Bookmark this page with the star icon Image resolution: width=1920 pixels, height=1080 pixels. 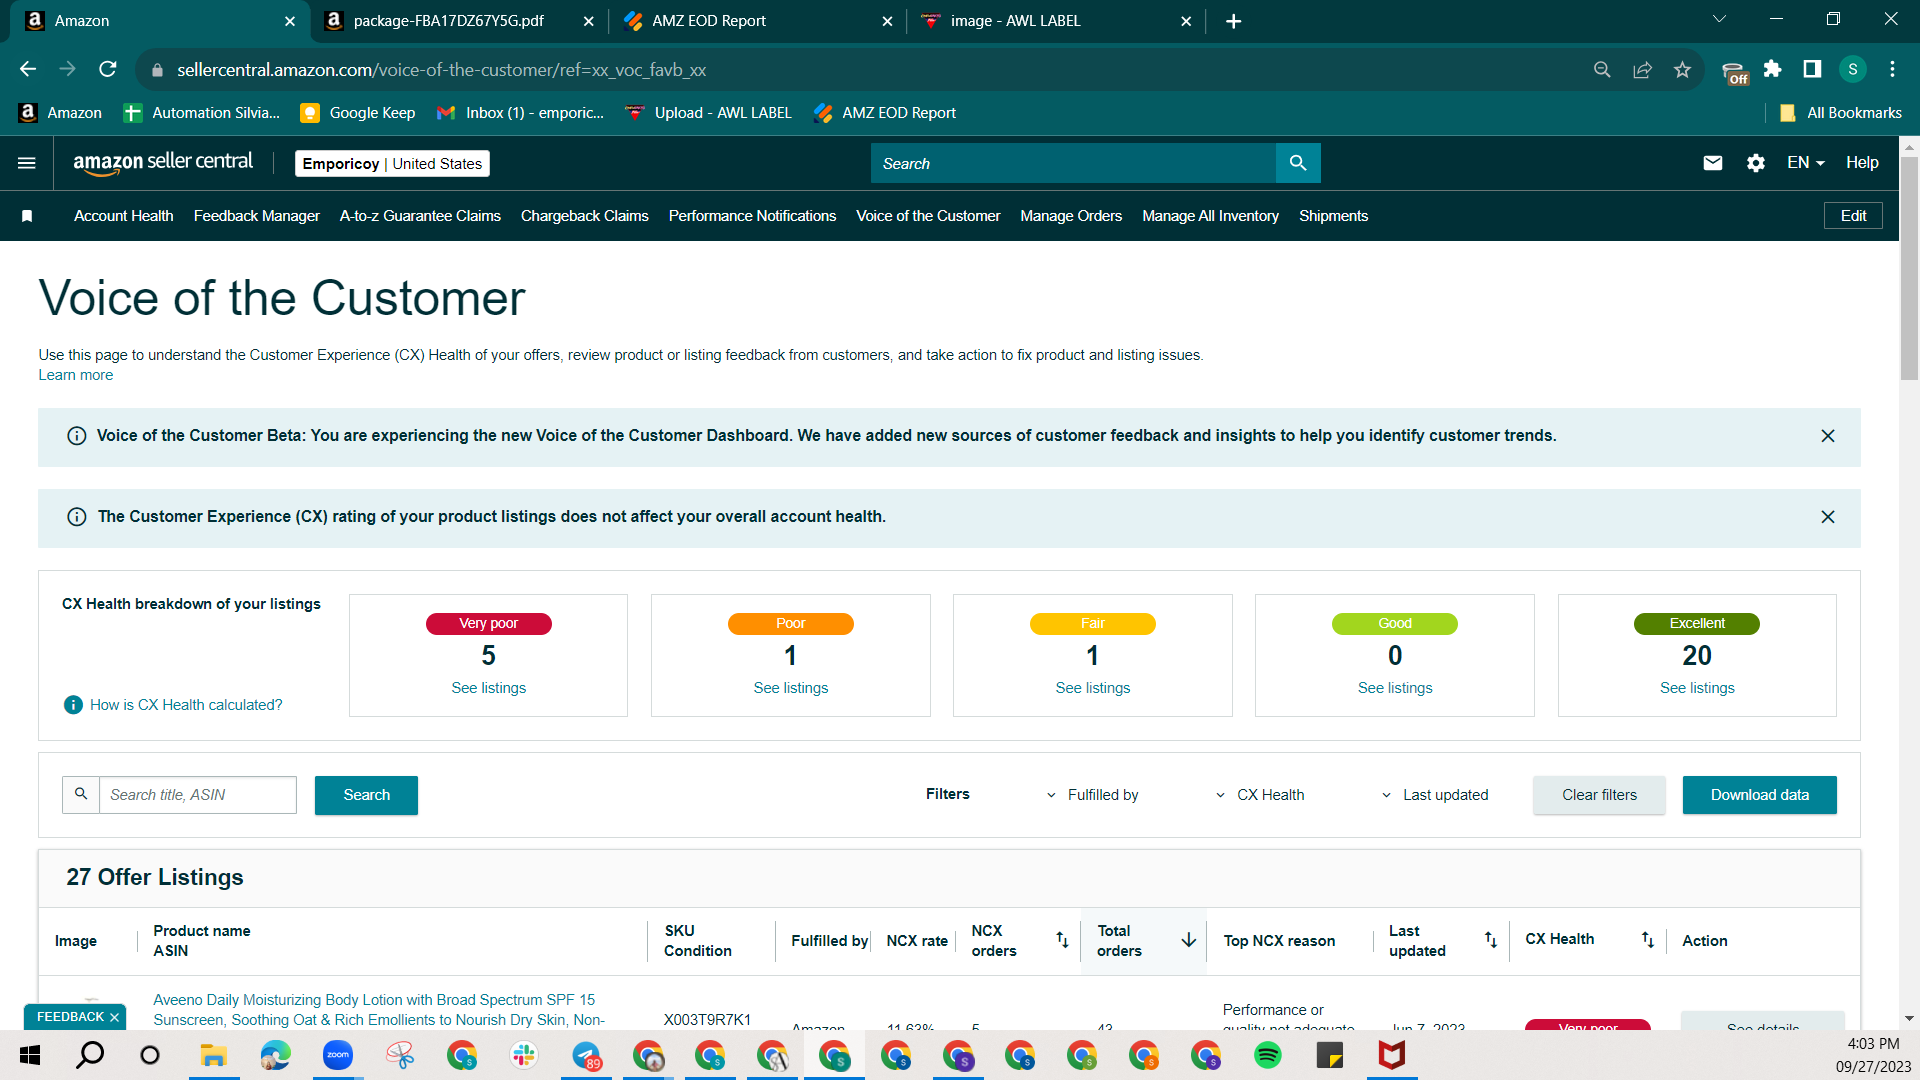(x=1682, y=69)
